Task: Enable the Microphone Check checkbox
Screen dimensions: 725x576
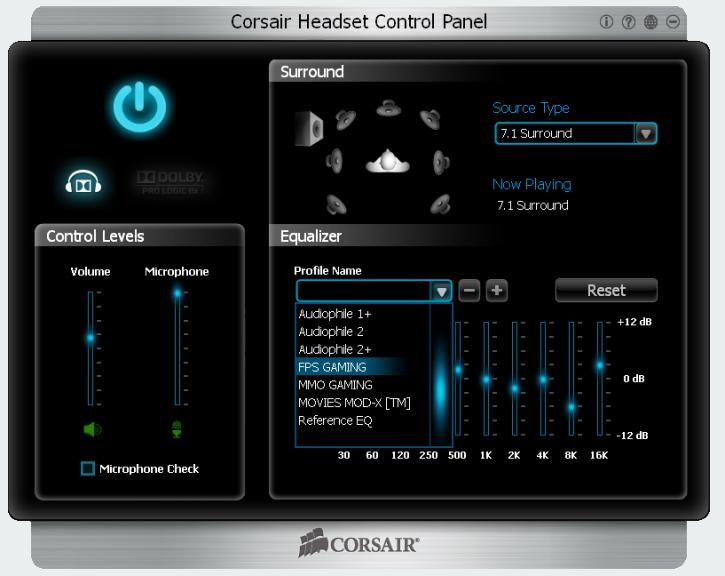Action: [87, 468]
